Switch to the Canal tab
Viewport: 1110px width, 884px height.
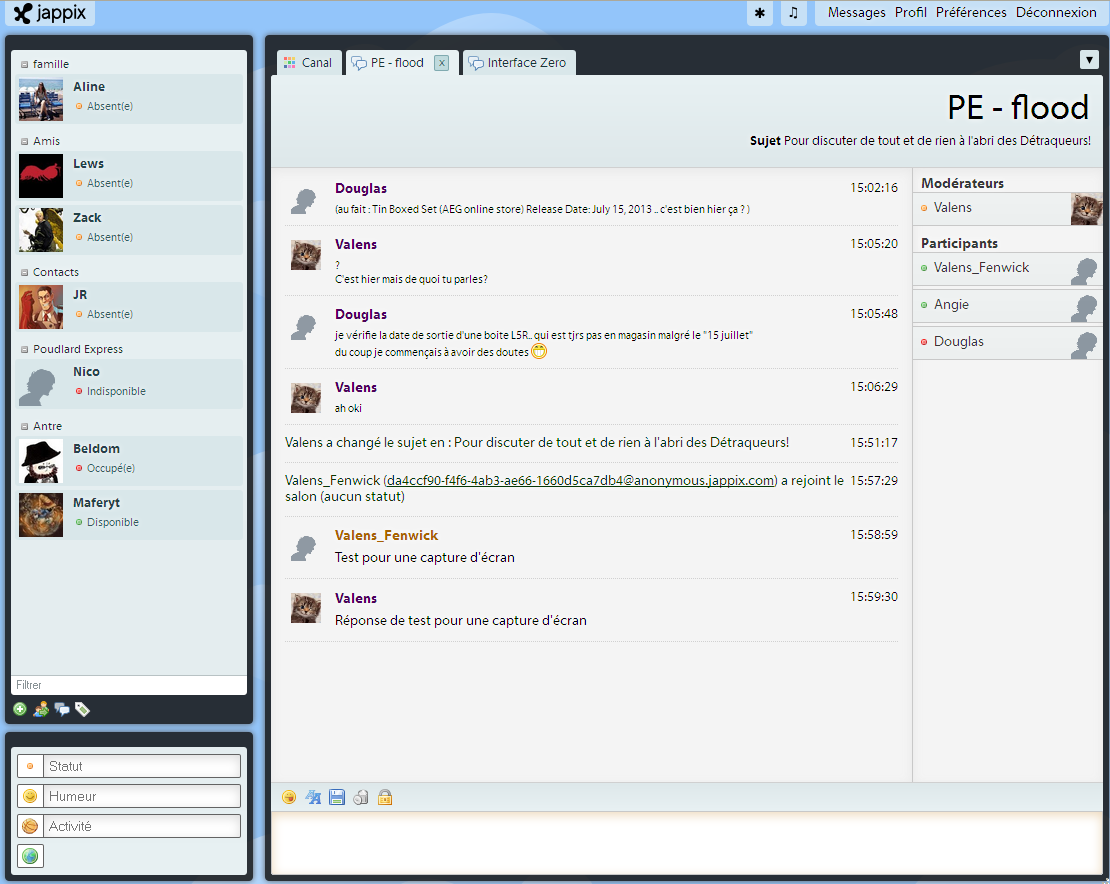point(308,63)
